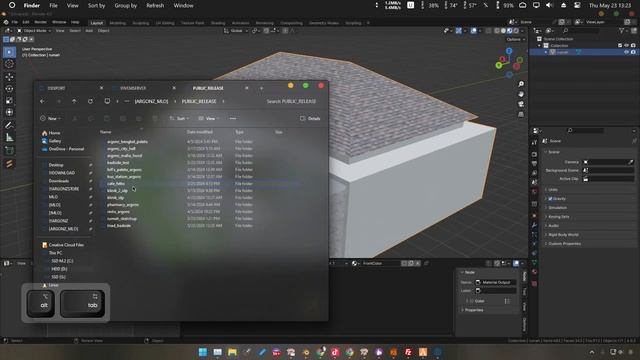The height and width of the screenshot is (360, 640).
Task: Open the Global transform orientation dropdown
Action: pos(236,31)
